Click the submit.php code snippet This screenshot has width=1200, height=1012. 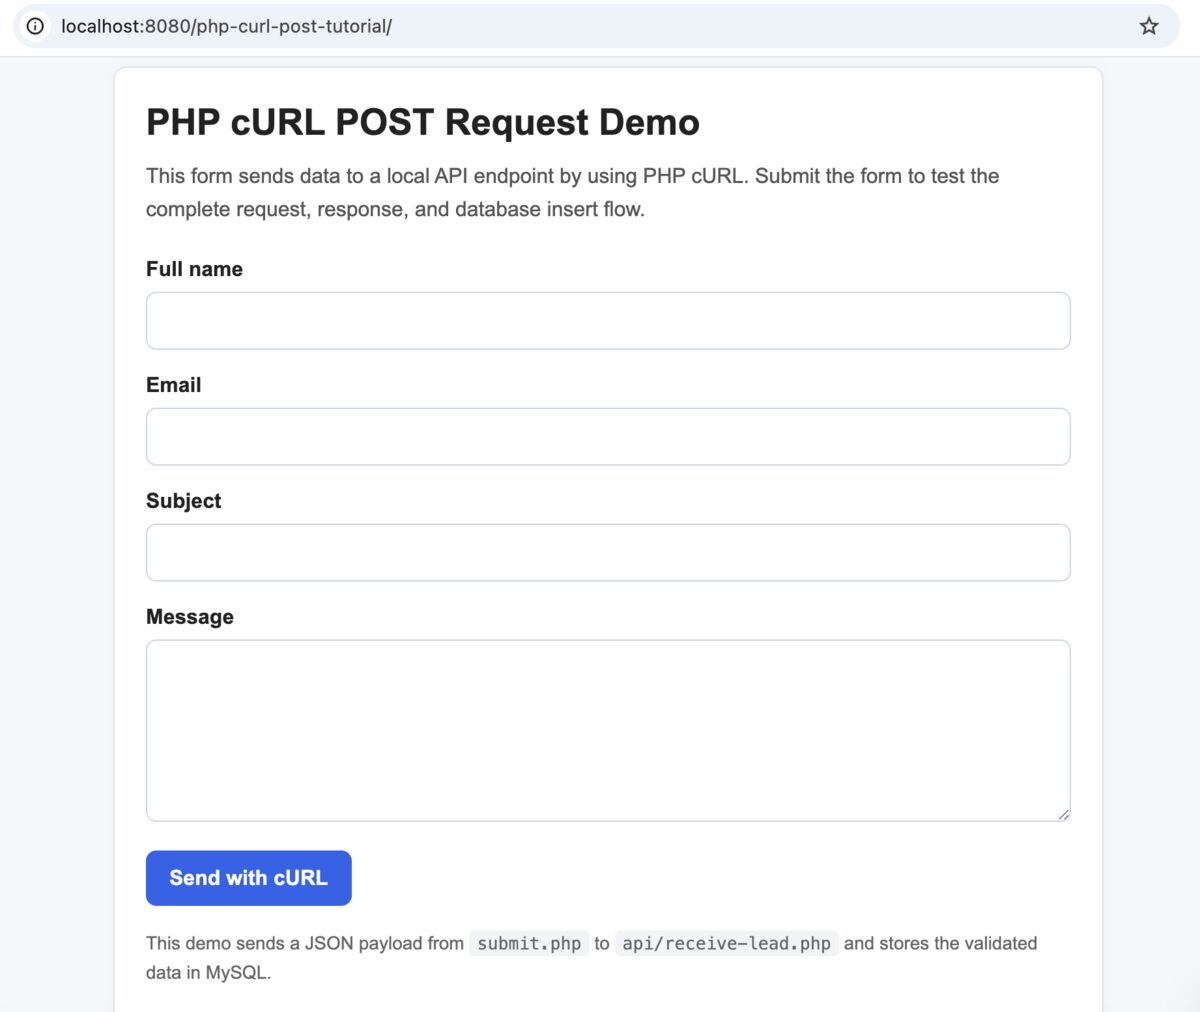(529, 944)
